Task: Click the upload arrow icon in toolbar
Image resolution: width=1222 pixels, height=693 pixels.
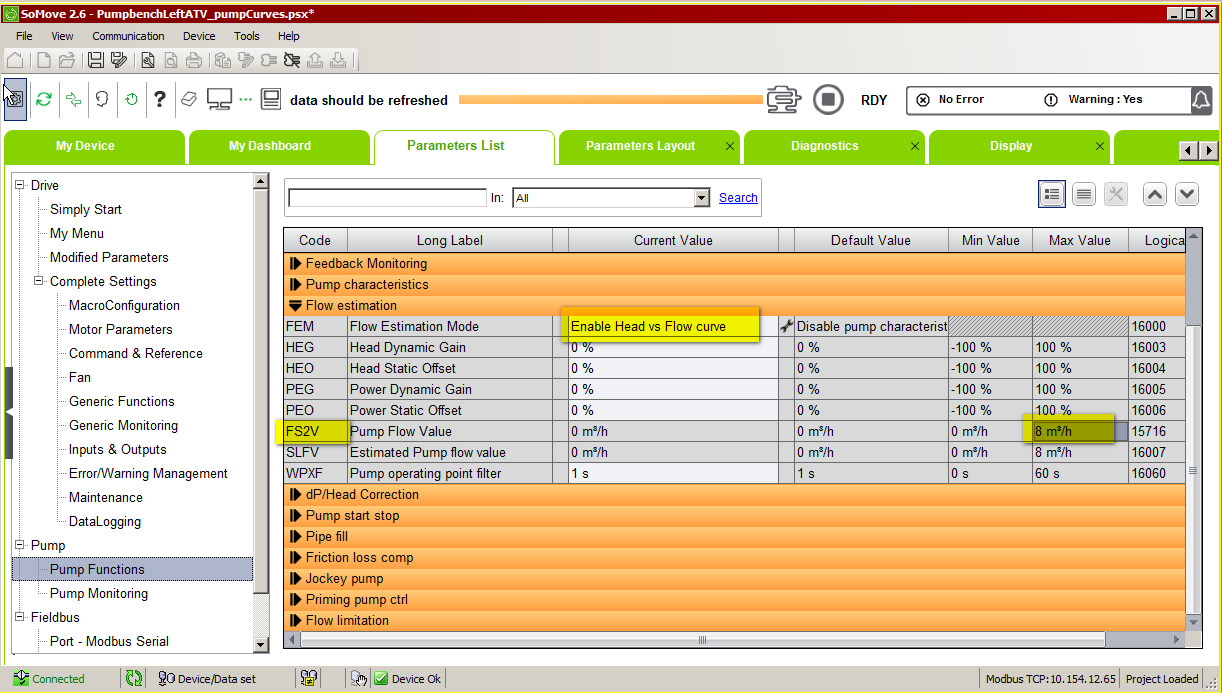Action: [314, 60]
